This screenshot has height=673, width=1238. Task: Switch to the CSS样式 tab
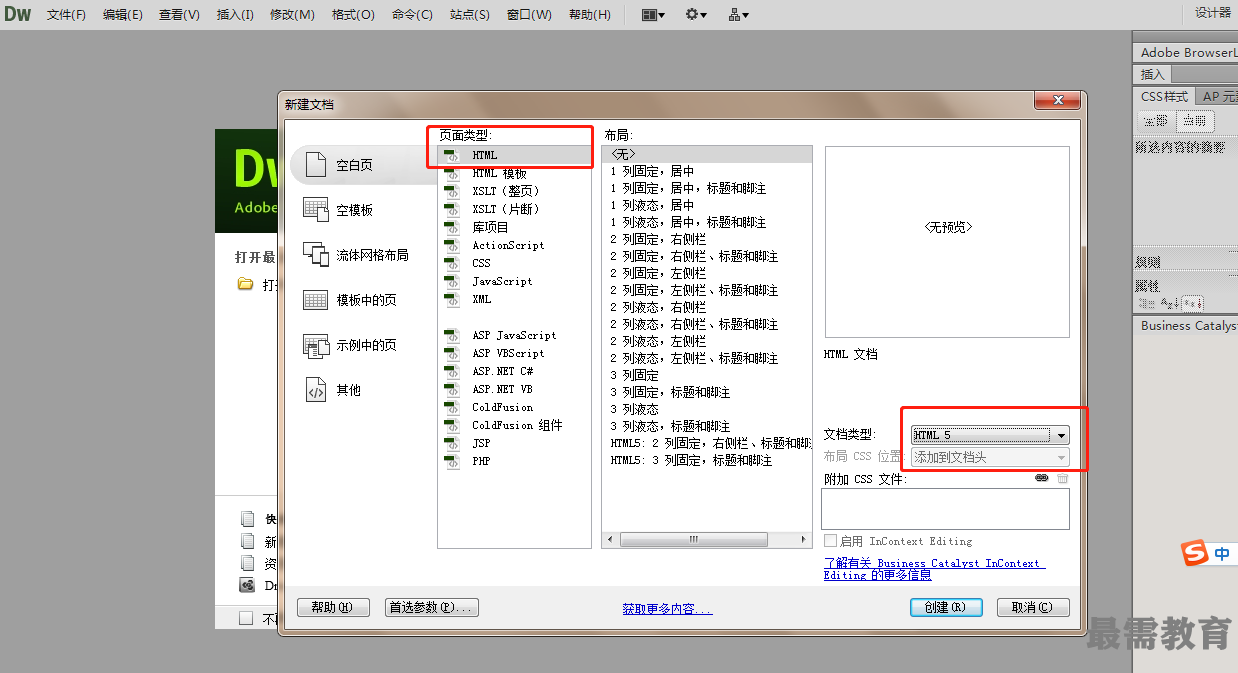[x=1165, y=97]
